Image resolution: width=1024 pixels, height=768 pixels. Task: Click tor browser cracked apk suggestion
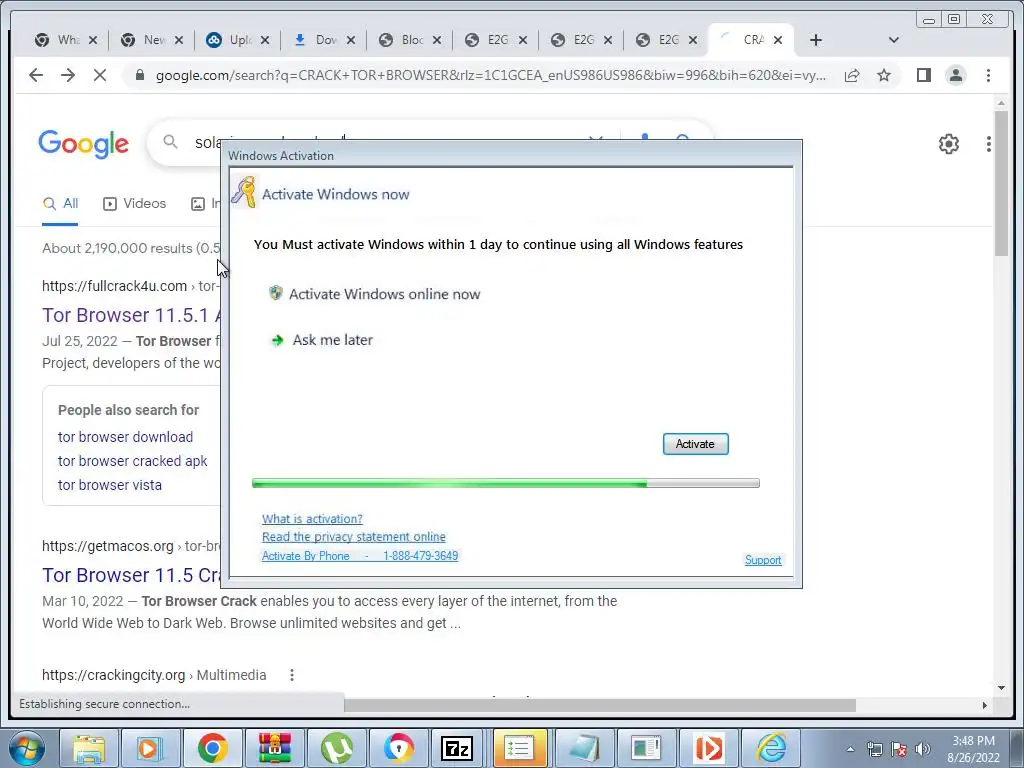[x=133, y=461]
